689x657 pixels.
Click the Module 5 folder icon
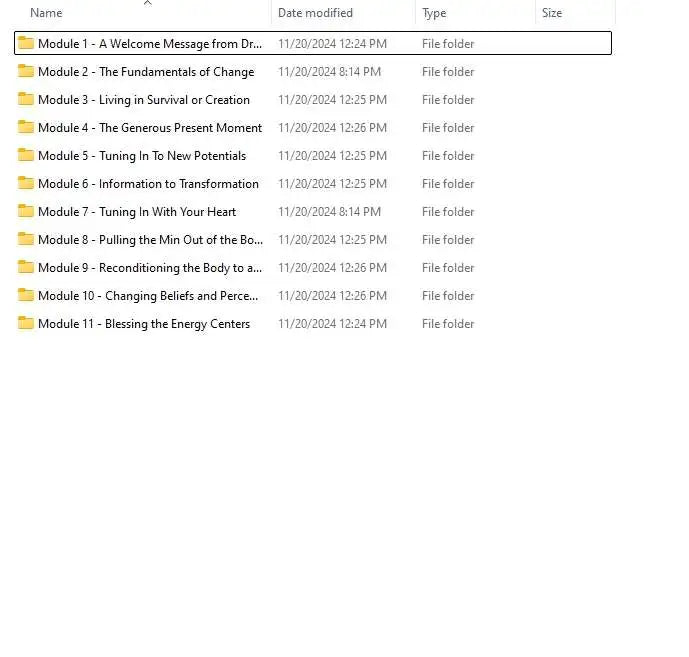(x=26, y=155)
